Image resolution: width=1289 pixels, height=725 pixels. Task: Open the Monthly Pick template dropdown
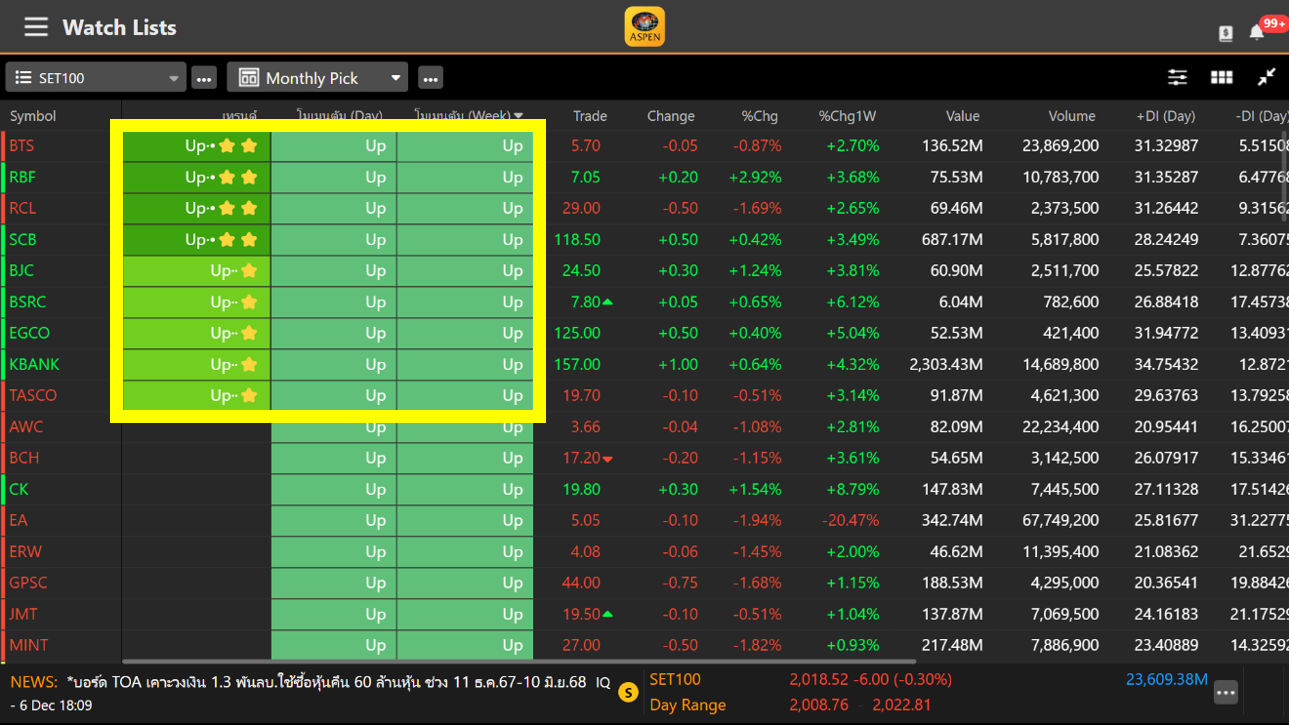(x=318, y=78)
